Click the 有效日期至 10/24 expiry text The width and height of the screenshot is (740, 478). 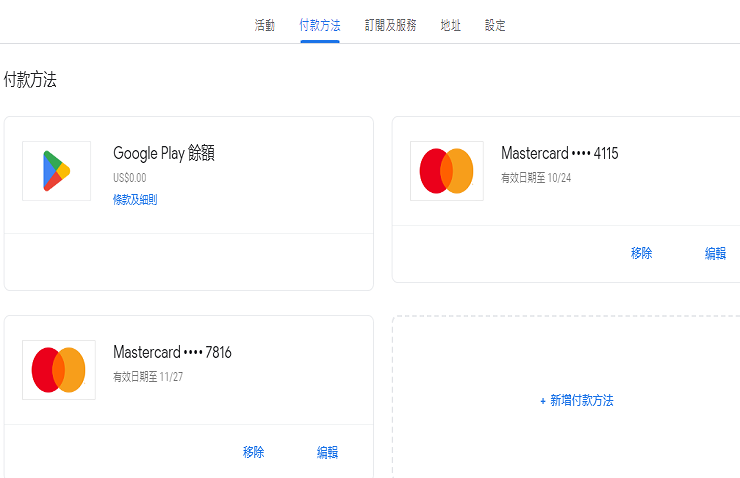536,178
